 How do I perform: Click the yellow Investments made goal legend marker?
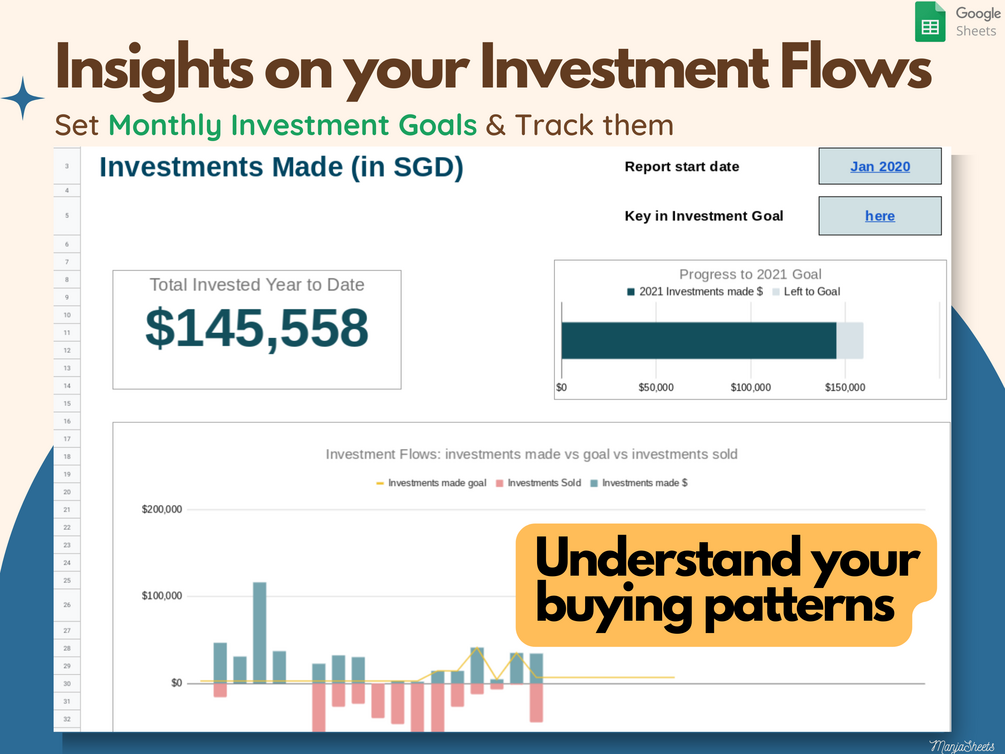[380, 483]
